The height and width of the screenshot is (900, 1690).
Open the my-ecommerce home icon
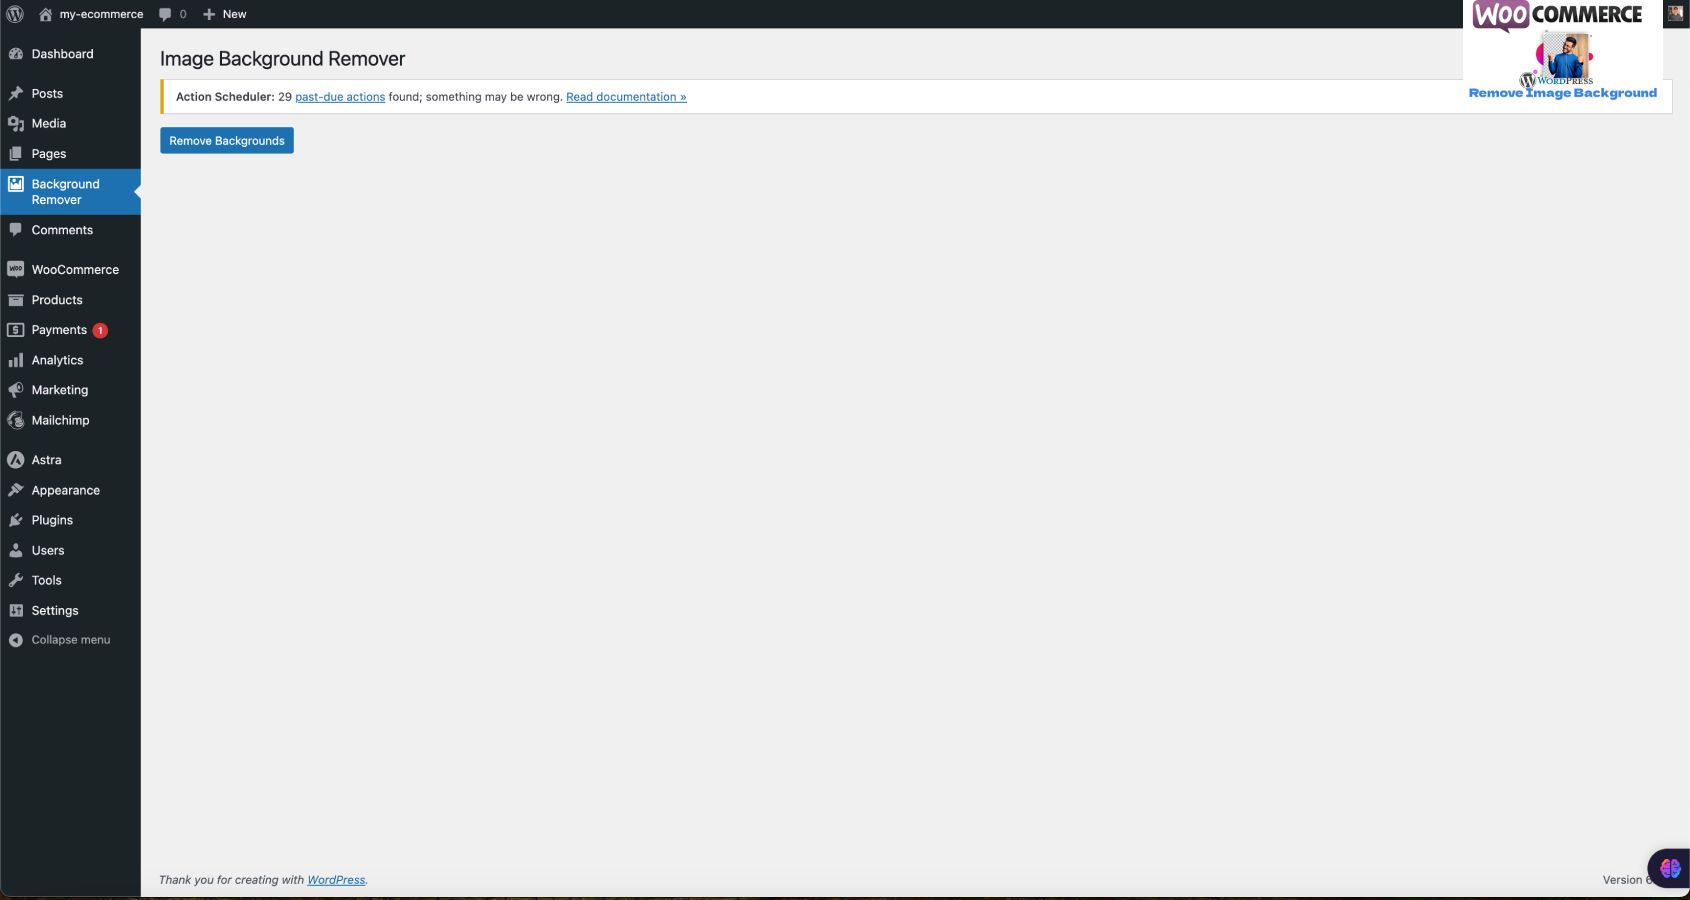(45, 14)
